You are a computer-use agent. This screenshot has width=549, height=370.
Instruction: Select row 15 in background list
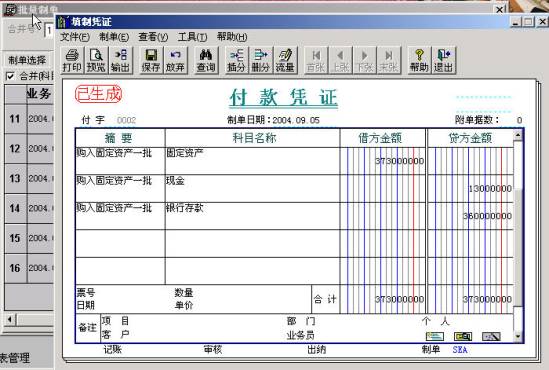tap(29, 238)
